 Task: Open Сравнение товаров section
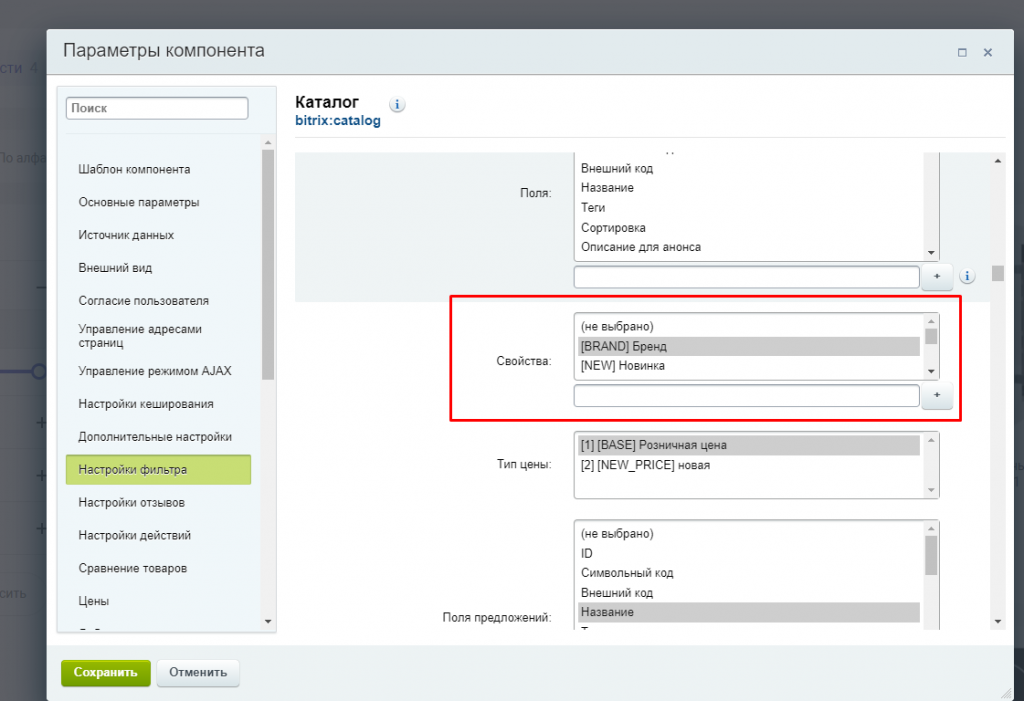[133, 568]
